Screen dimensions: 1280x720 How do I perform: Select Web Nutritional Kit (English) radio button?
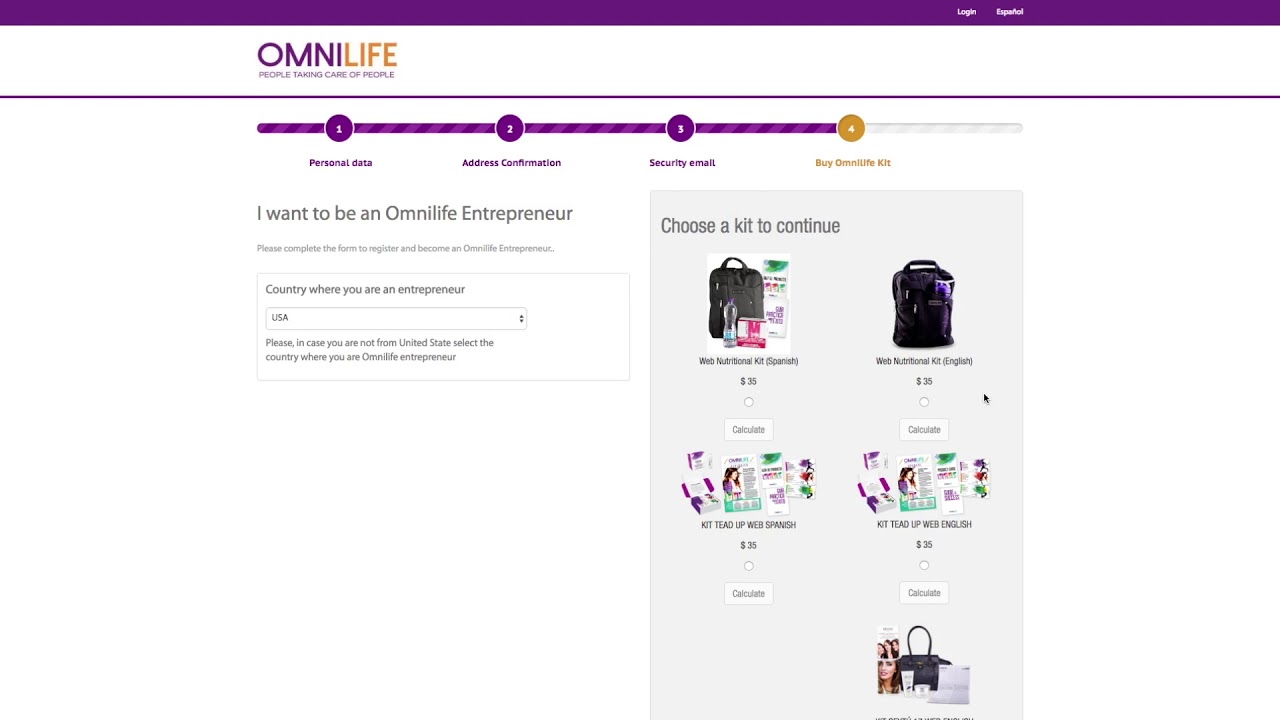tap(924, 402)
